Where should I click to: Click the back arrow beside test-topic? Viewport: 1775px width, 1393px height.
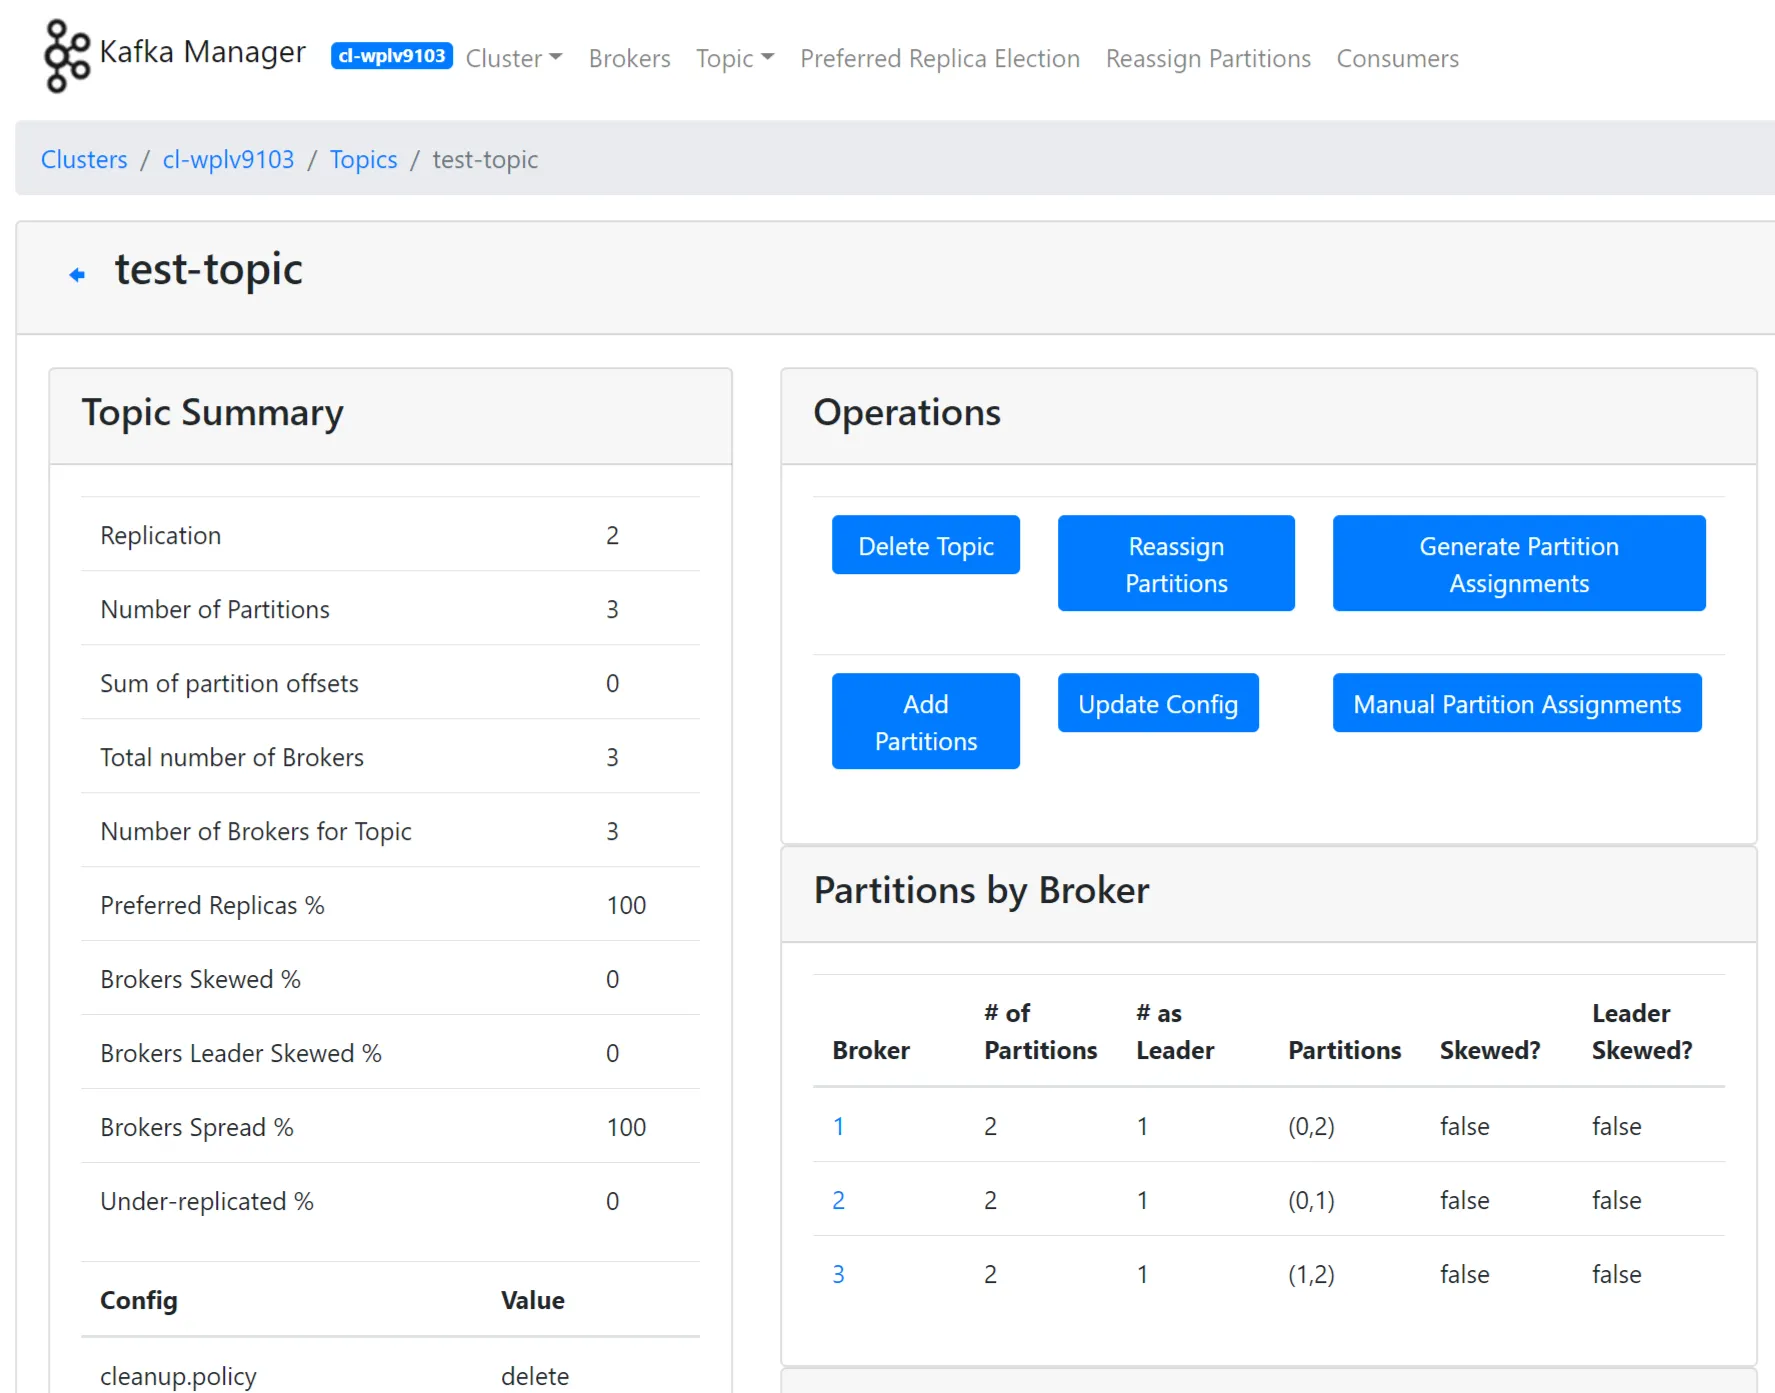[77, 273]
